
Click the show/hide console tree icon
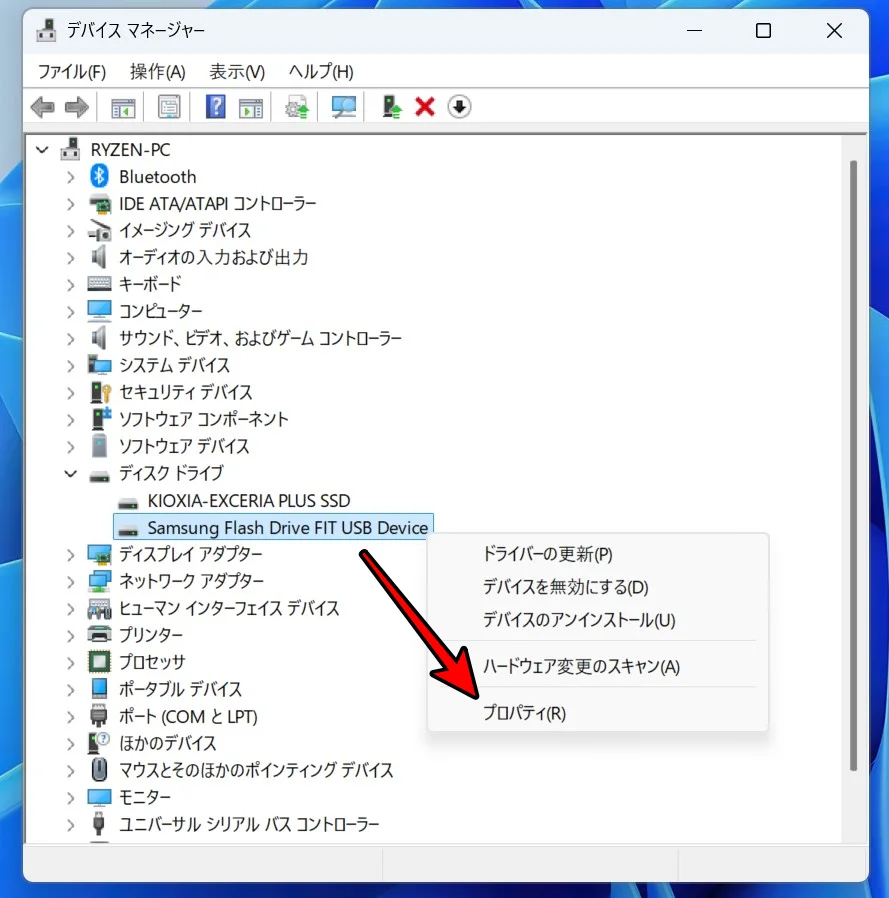123,107
